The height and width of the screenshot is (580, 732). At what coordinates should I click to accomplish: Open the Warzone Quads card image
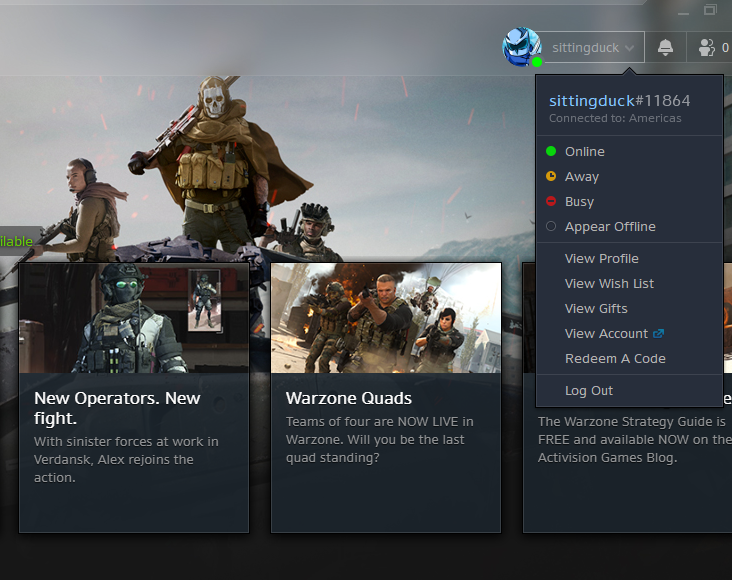pos(386,318)
